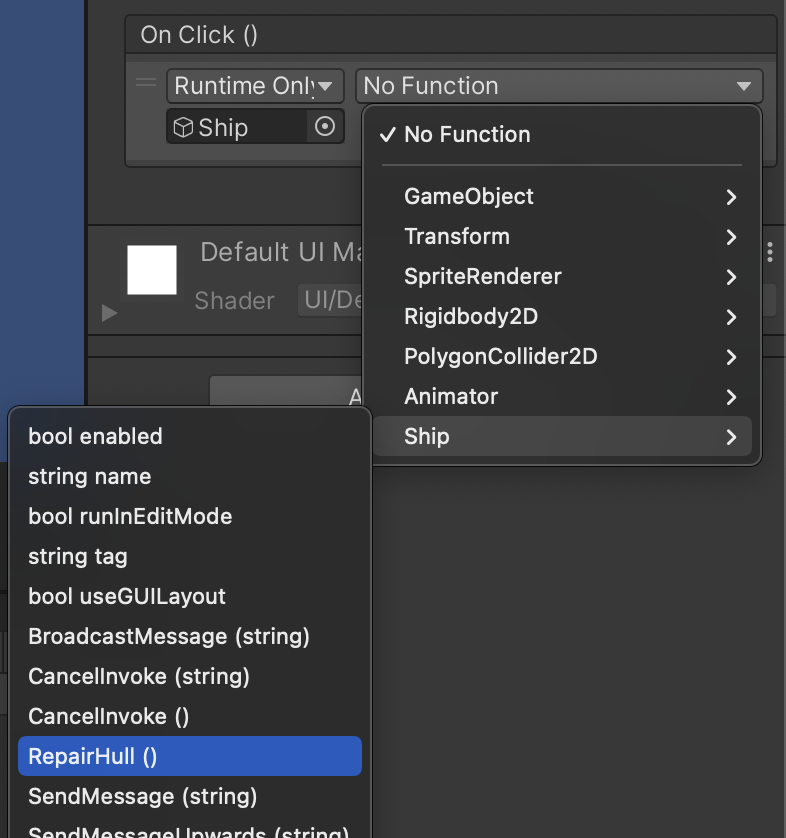The width and height of the screenshot is (786, 838).
Task: Open the No Function dropdown
Action: (x=558, y=86)
